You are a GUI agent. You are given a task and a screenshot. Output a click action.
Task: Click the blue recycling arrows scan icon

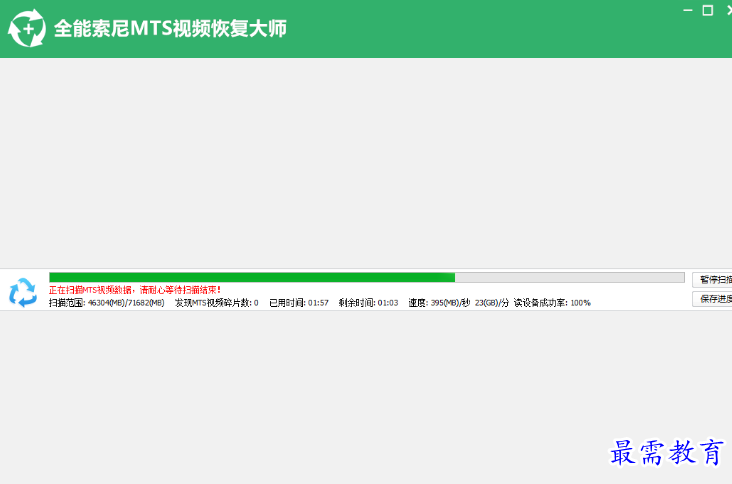[x=23, y=293]
